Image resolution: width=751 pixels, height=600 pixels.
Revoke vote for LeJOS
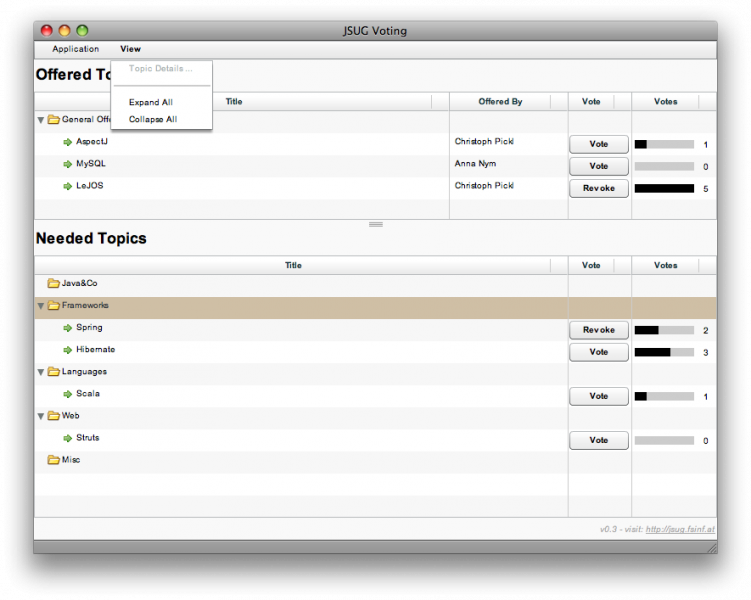point(599,188)
